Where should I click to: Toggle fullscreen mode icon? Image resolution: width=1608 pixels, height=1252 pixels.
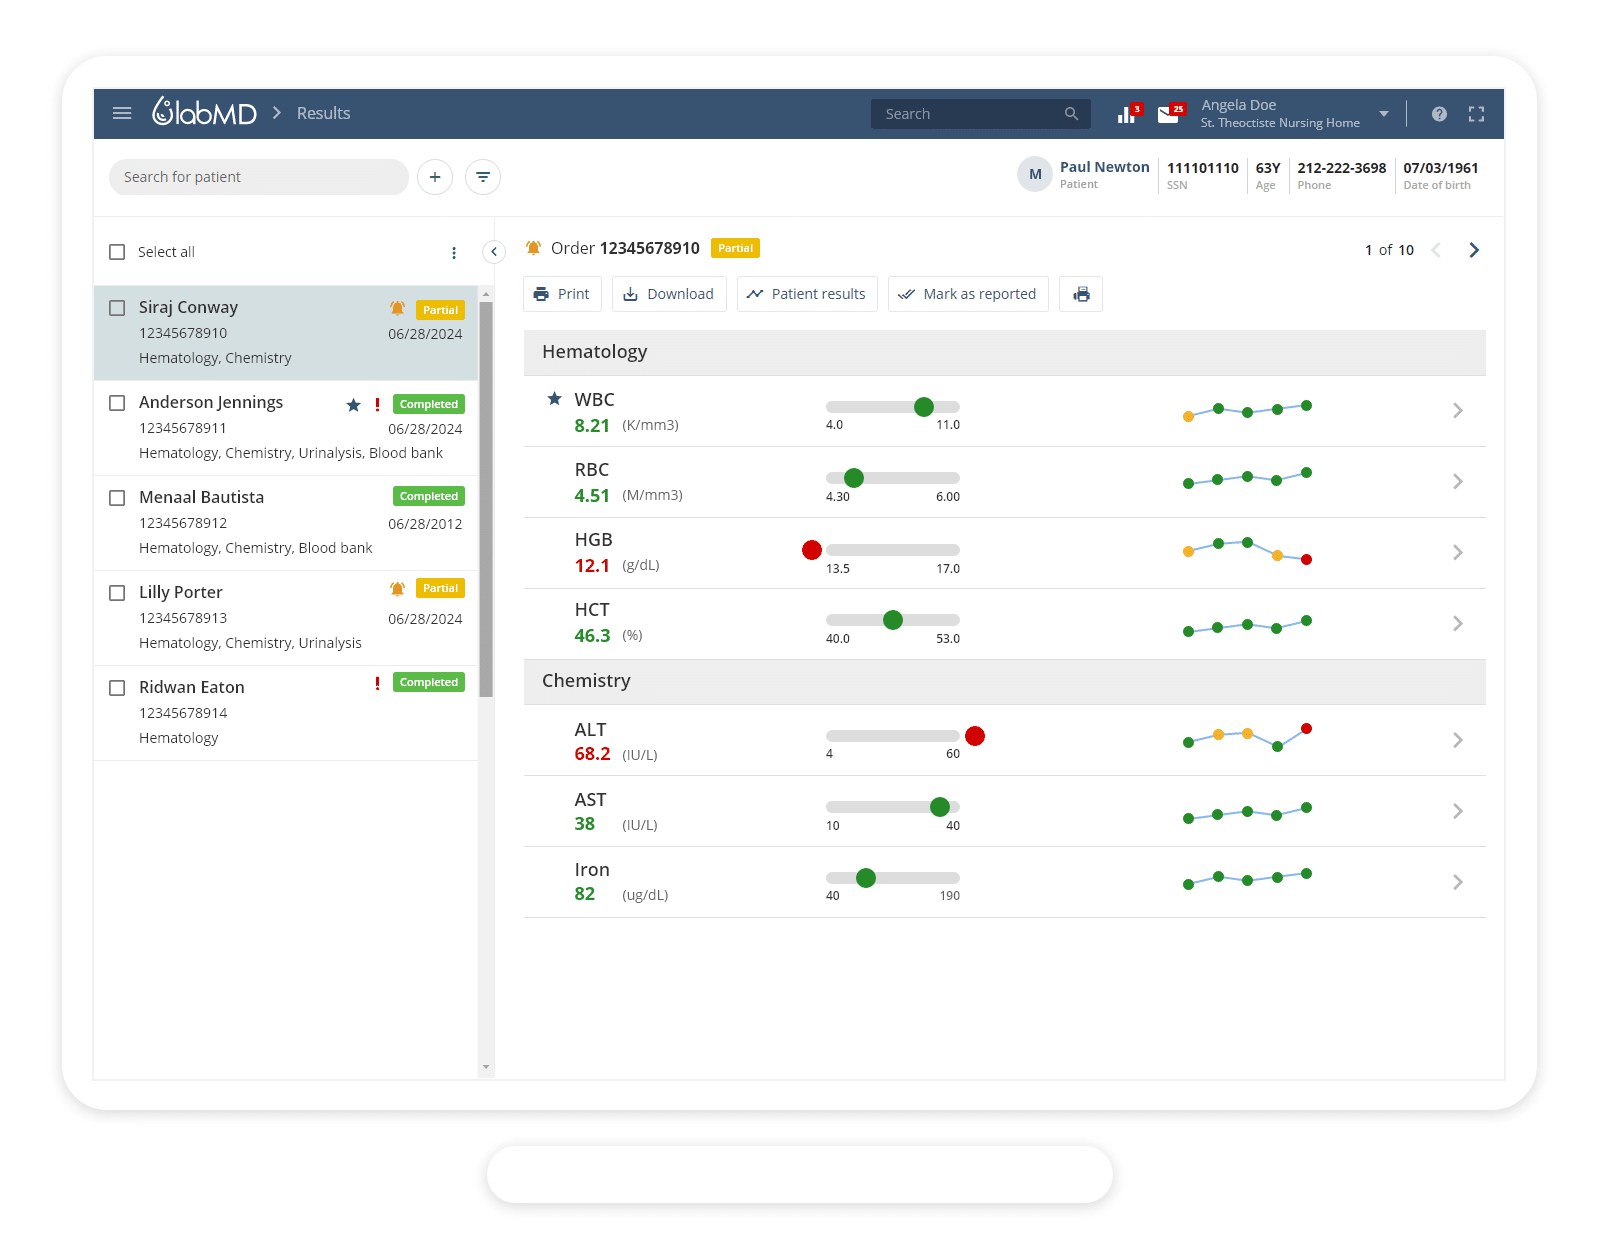click(1476, 114)
